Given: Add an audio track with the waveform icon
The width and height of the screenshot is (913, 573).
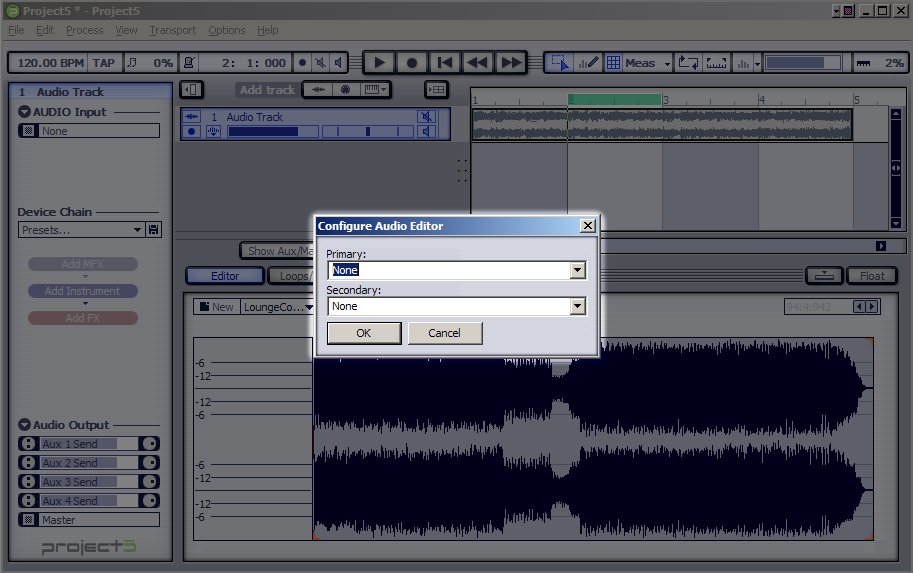Looking at the screenshot, I should click(318, 90).
